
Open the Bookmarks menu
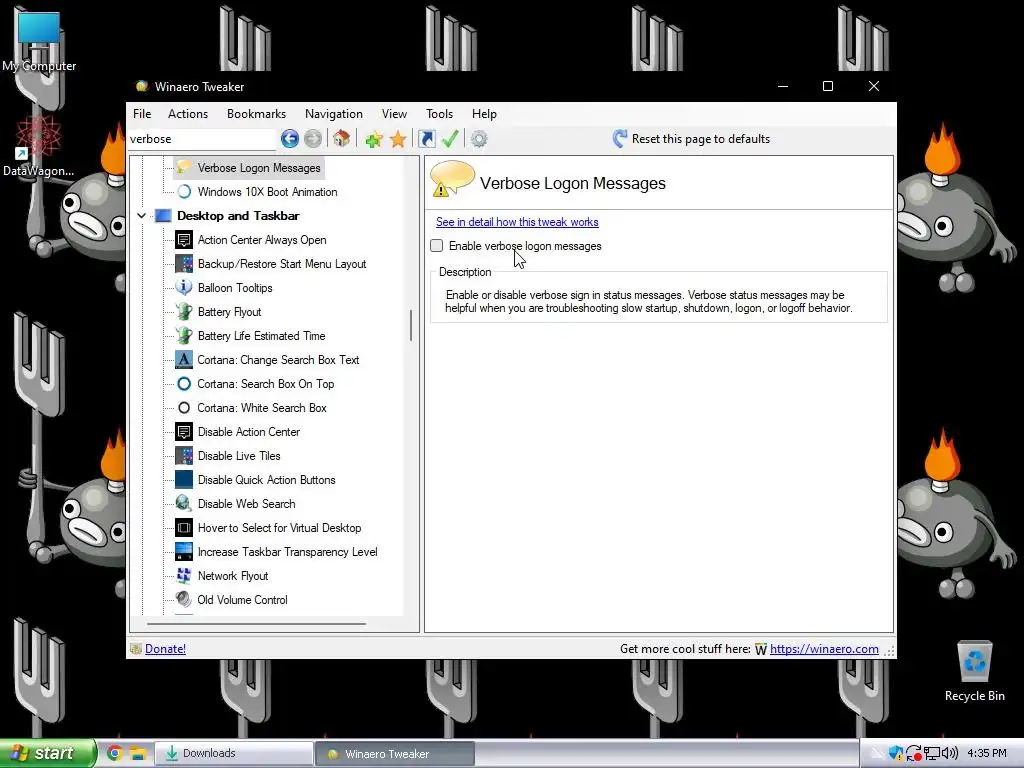tap(256, 114)
